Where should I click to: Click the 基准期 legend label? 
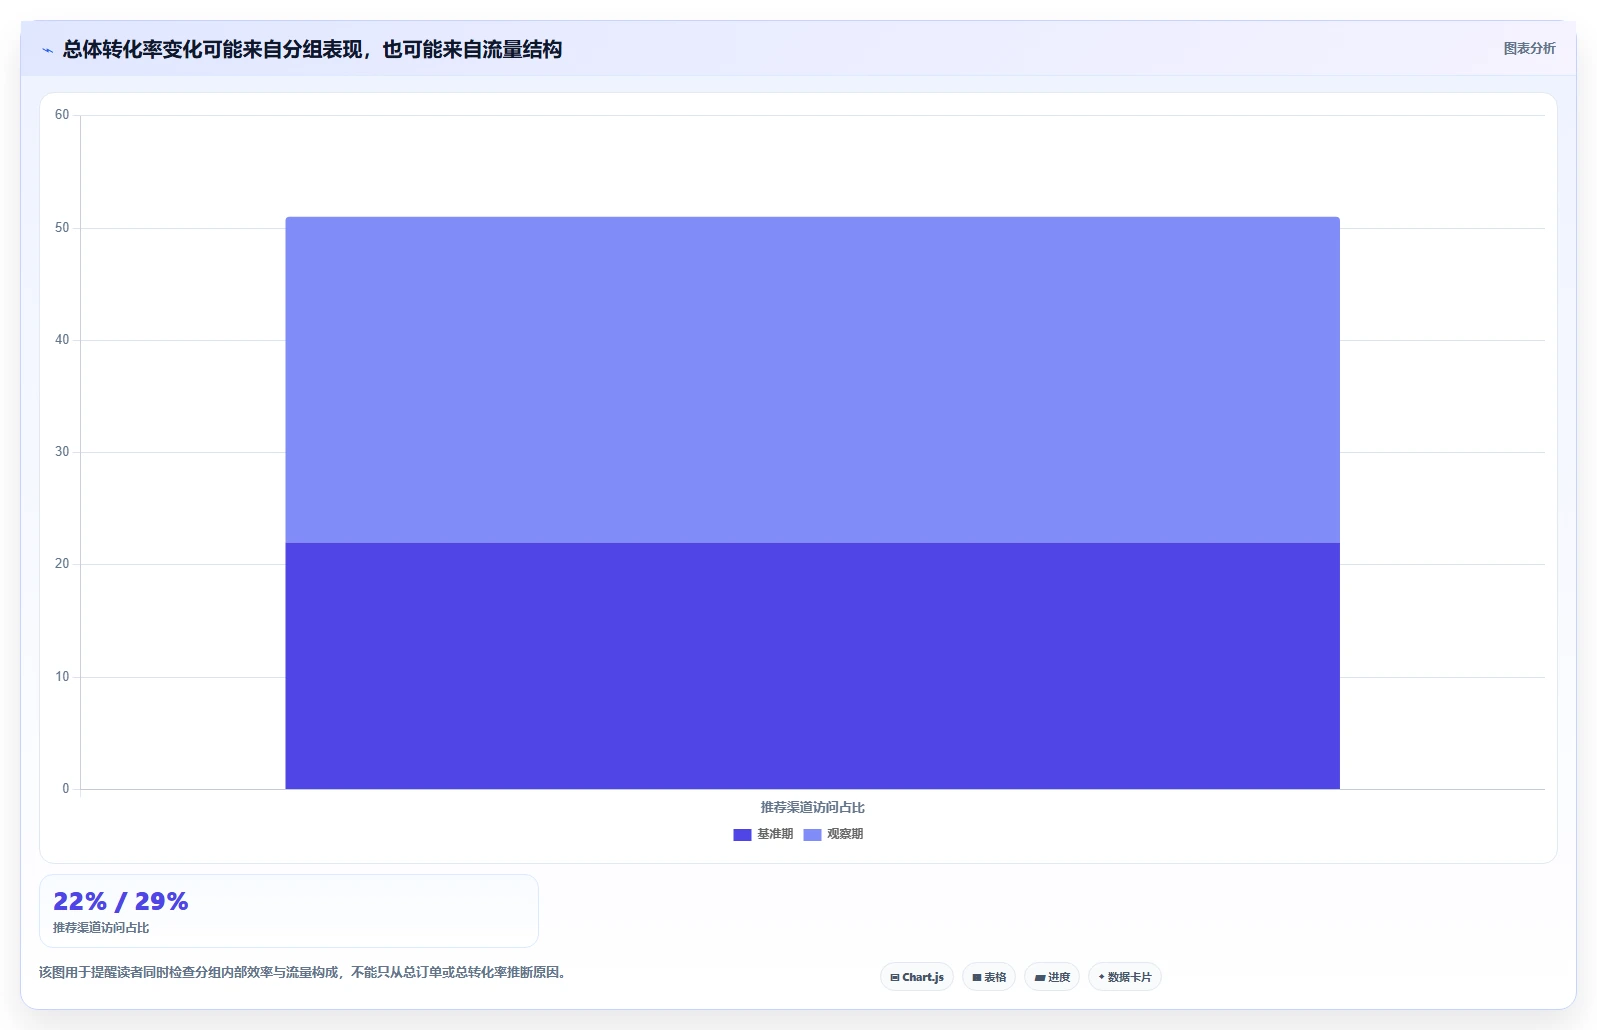tap(775, 834)
